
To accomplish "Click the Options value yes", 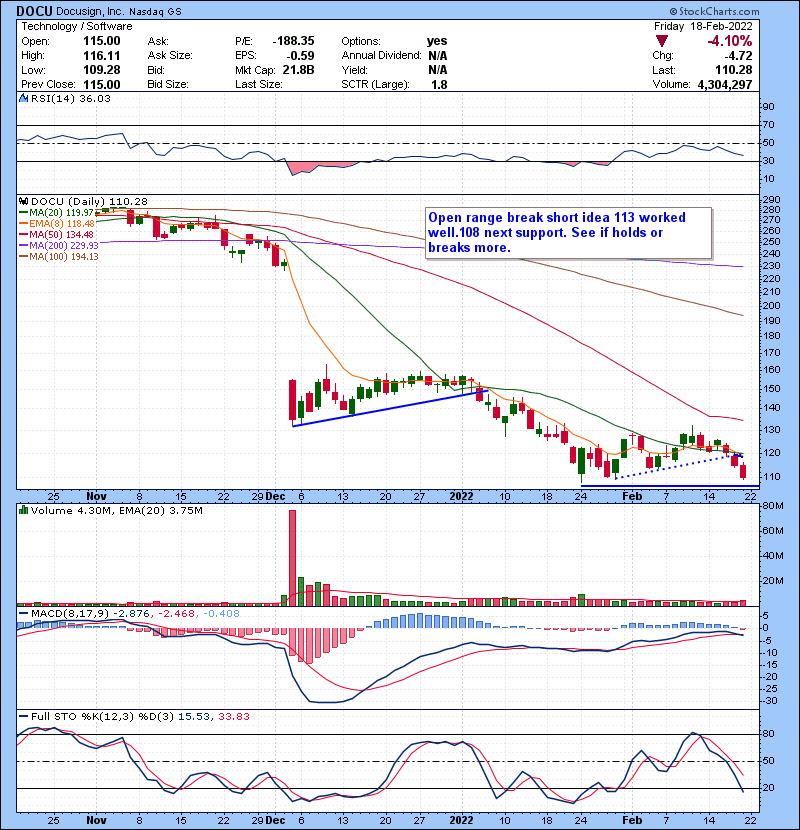I will tap(437, 41).
